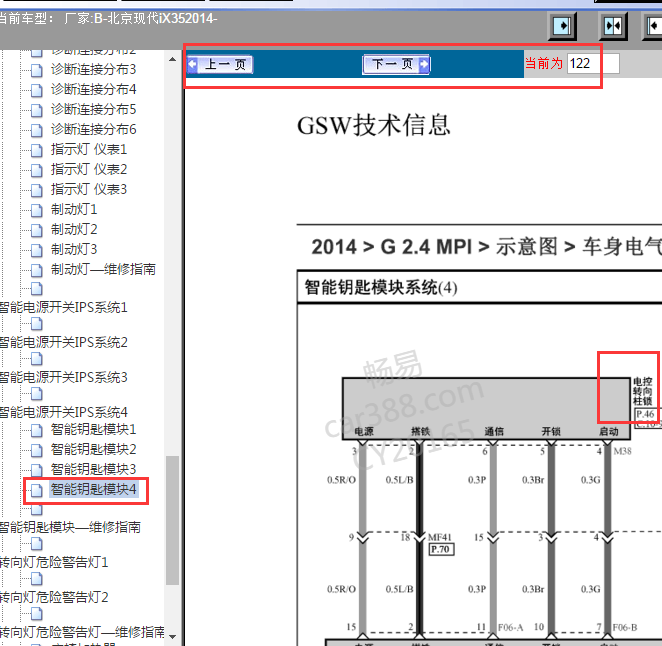Click the GSW技术信息 heading
Screen dimensions: 662x646
[374, 125]
